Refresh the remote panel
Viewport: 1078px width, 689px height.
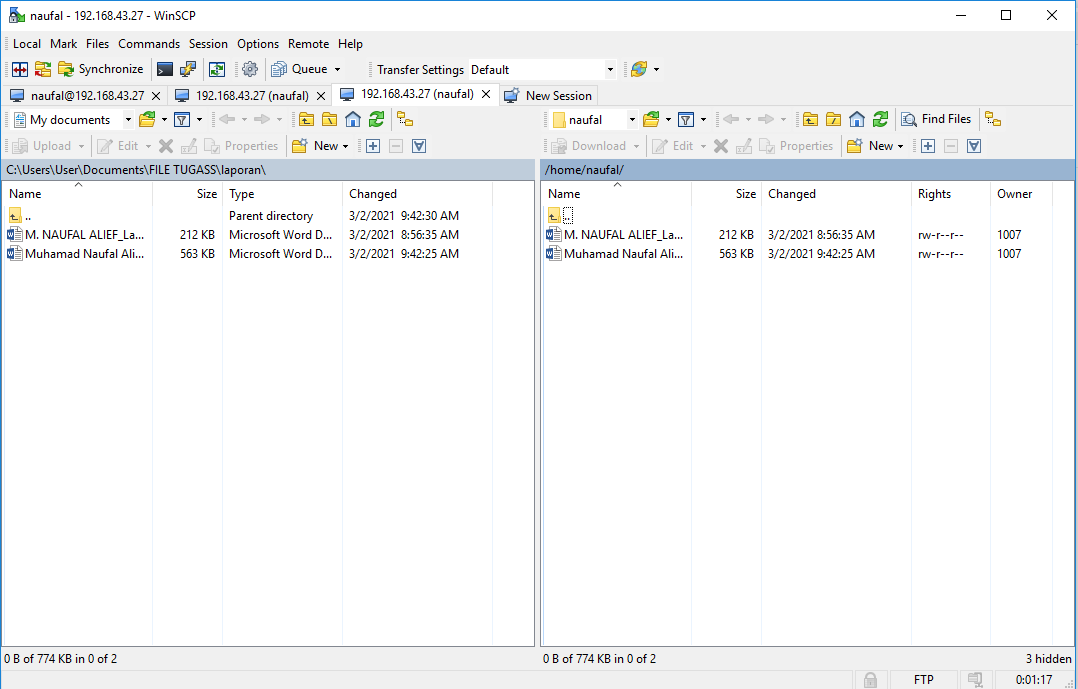(x=880, y=120)
